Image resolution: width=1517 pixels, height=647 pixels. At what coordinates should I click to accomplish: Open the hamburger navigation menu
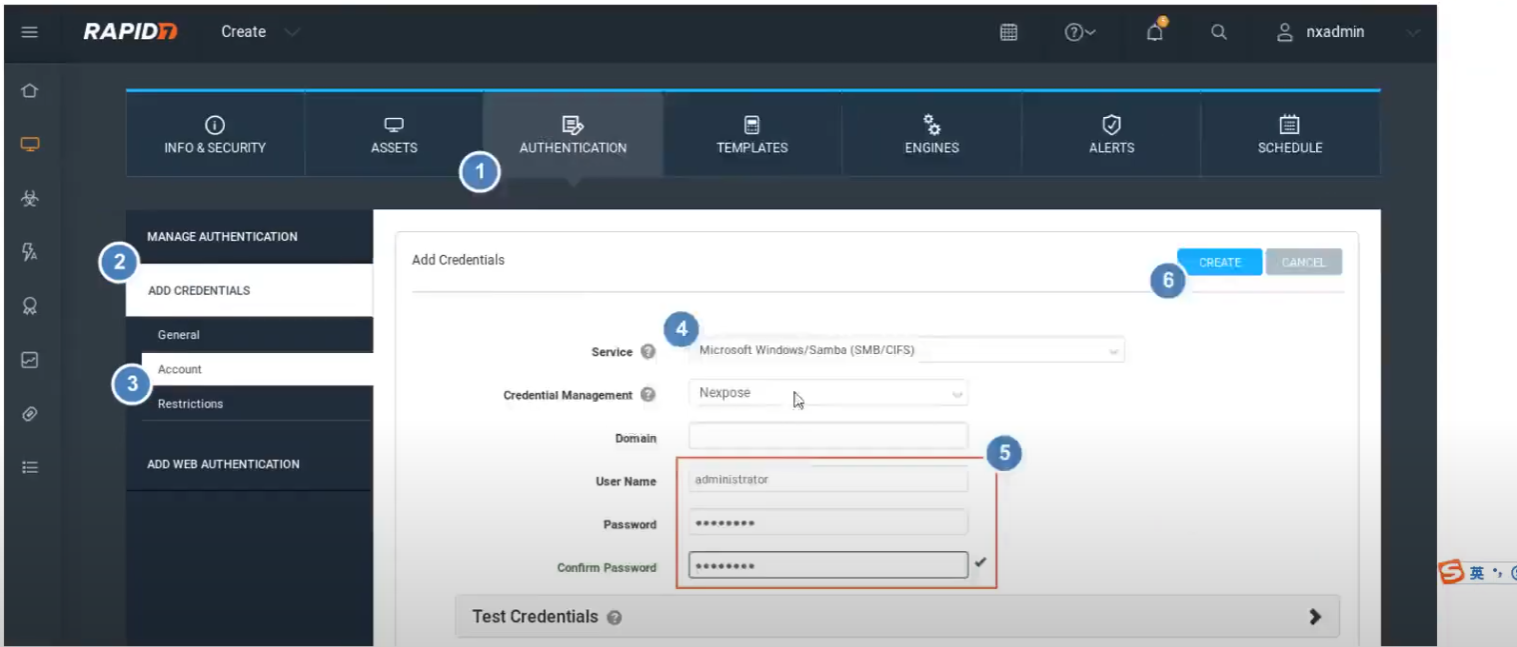pyautogui.click(x=30, y=32)
